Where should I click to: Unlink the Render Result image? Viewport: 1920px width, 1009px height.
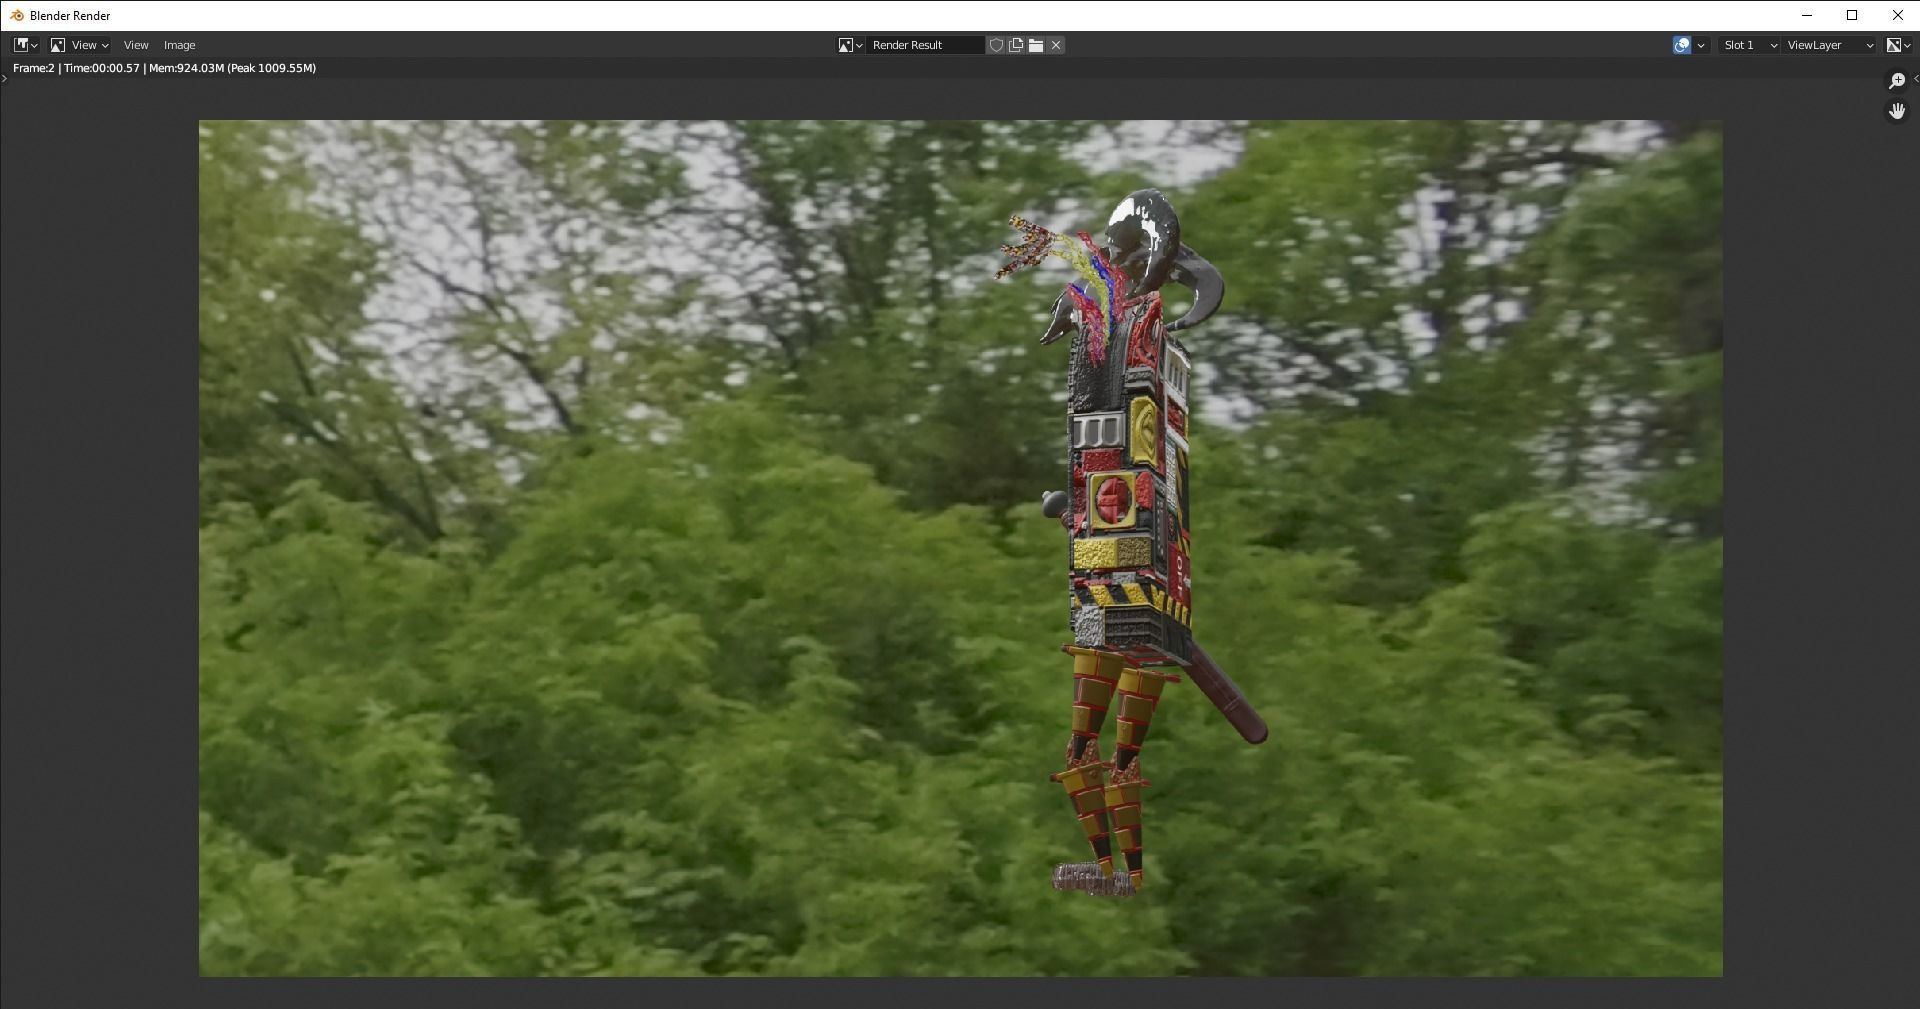1056,45
